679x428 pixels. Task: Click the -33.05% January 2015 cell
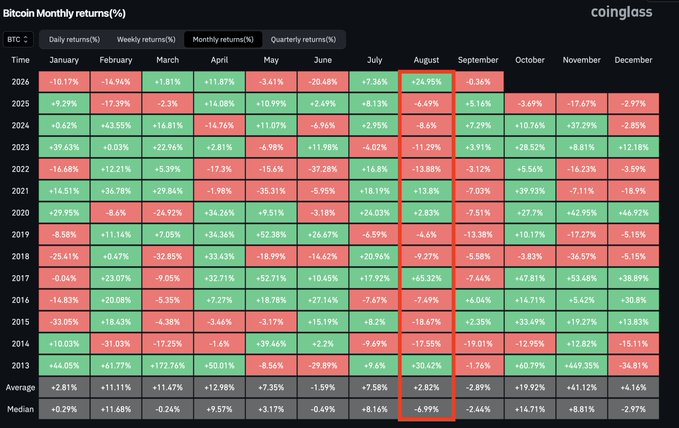point(64,322)
